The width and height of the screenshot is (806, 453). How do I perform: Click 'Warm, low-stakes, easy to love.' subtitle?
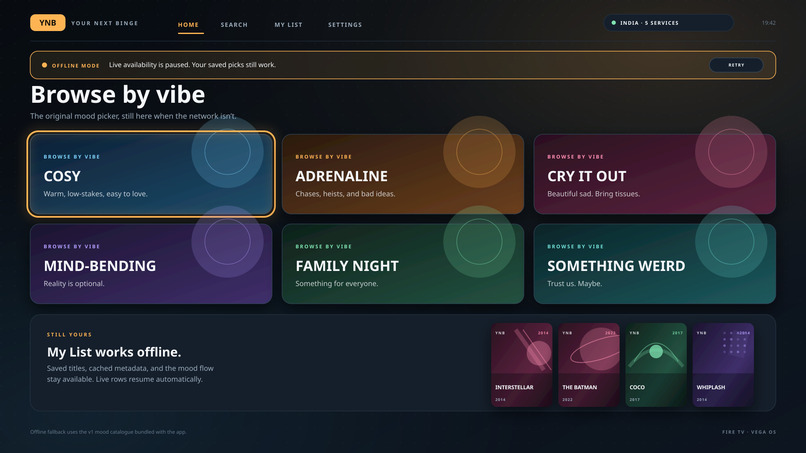tap(96, 194)
